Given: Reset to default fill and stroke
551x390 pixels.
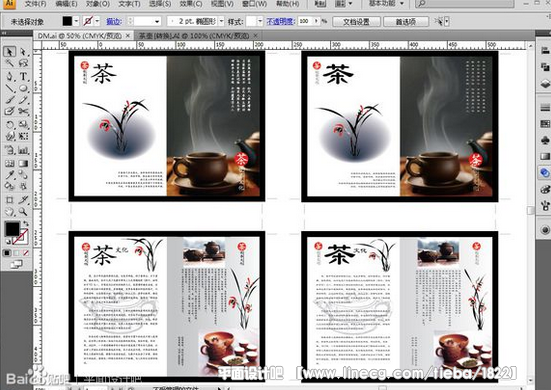Looking at the screenshot, I should [x=7, y=242].
